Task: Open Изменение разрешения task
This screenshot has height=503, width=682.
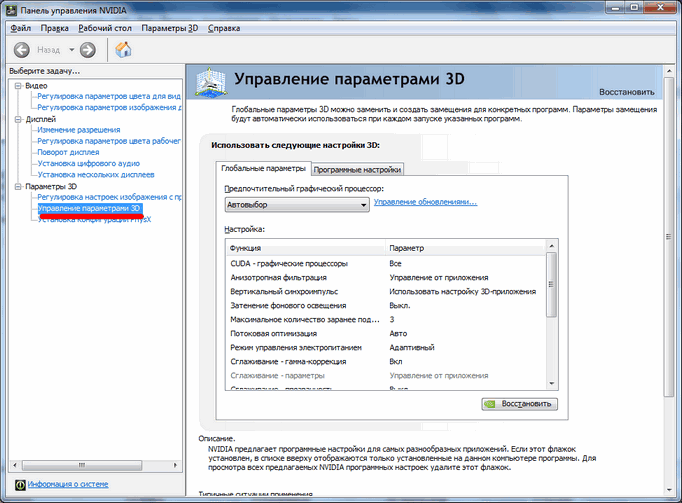Action: (x=79, y=130)
